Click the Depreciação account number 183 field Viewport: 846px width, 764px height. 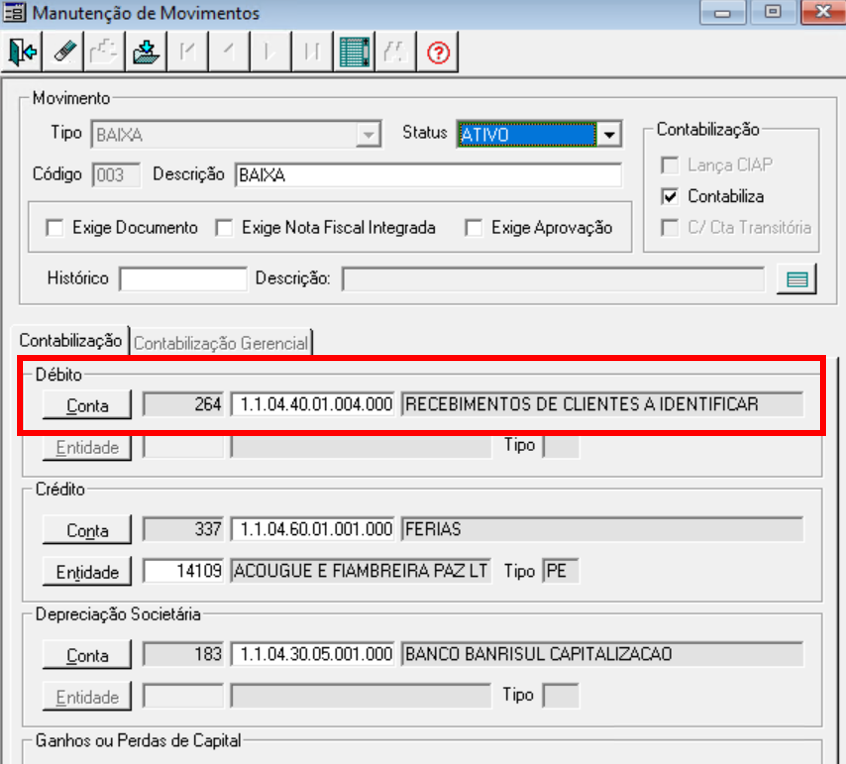(x=183, y=654)
